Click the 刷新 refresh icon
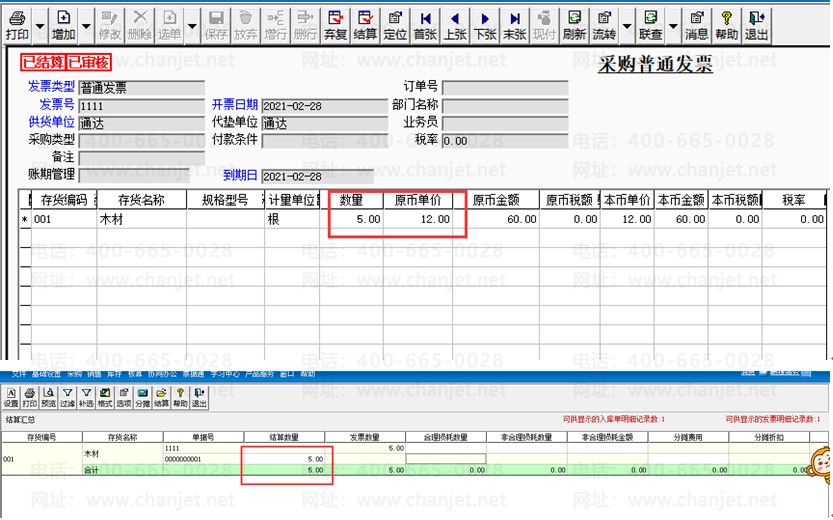 click(574, 25)
